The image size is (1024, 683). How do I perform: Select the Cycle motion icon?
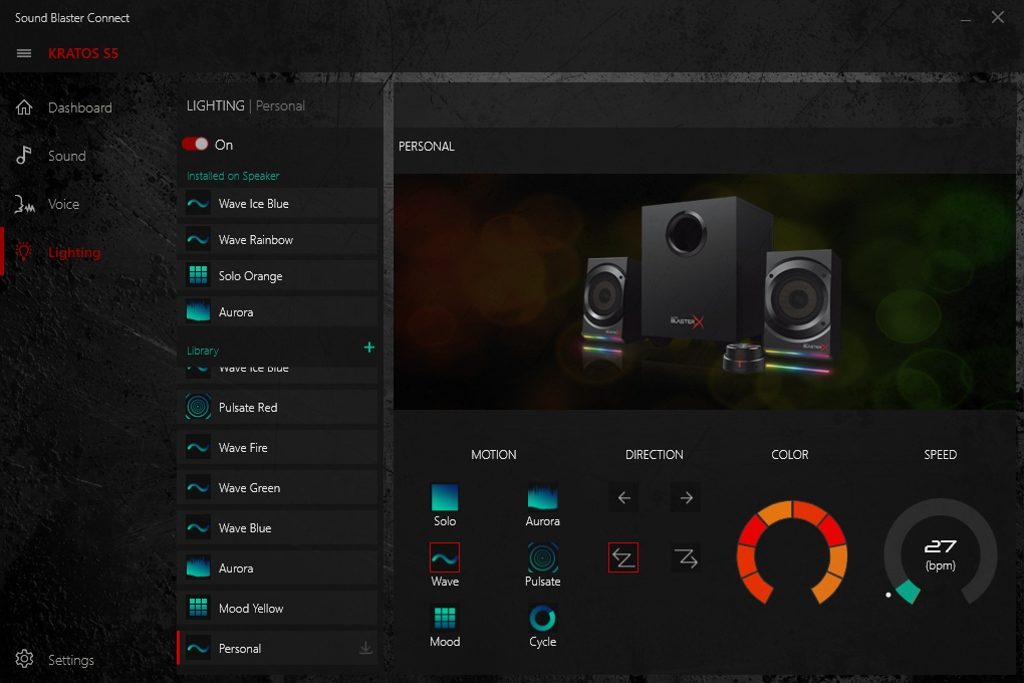pos(542,617)
